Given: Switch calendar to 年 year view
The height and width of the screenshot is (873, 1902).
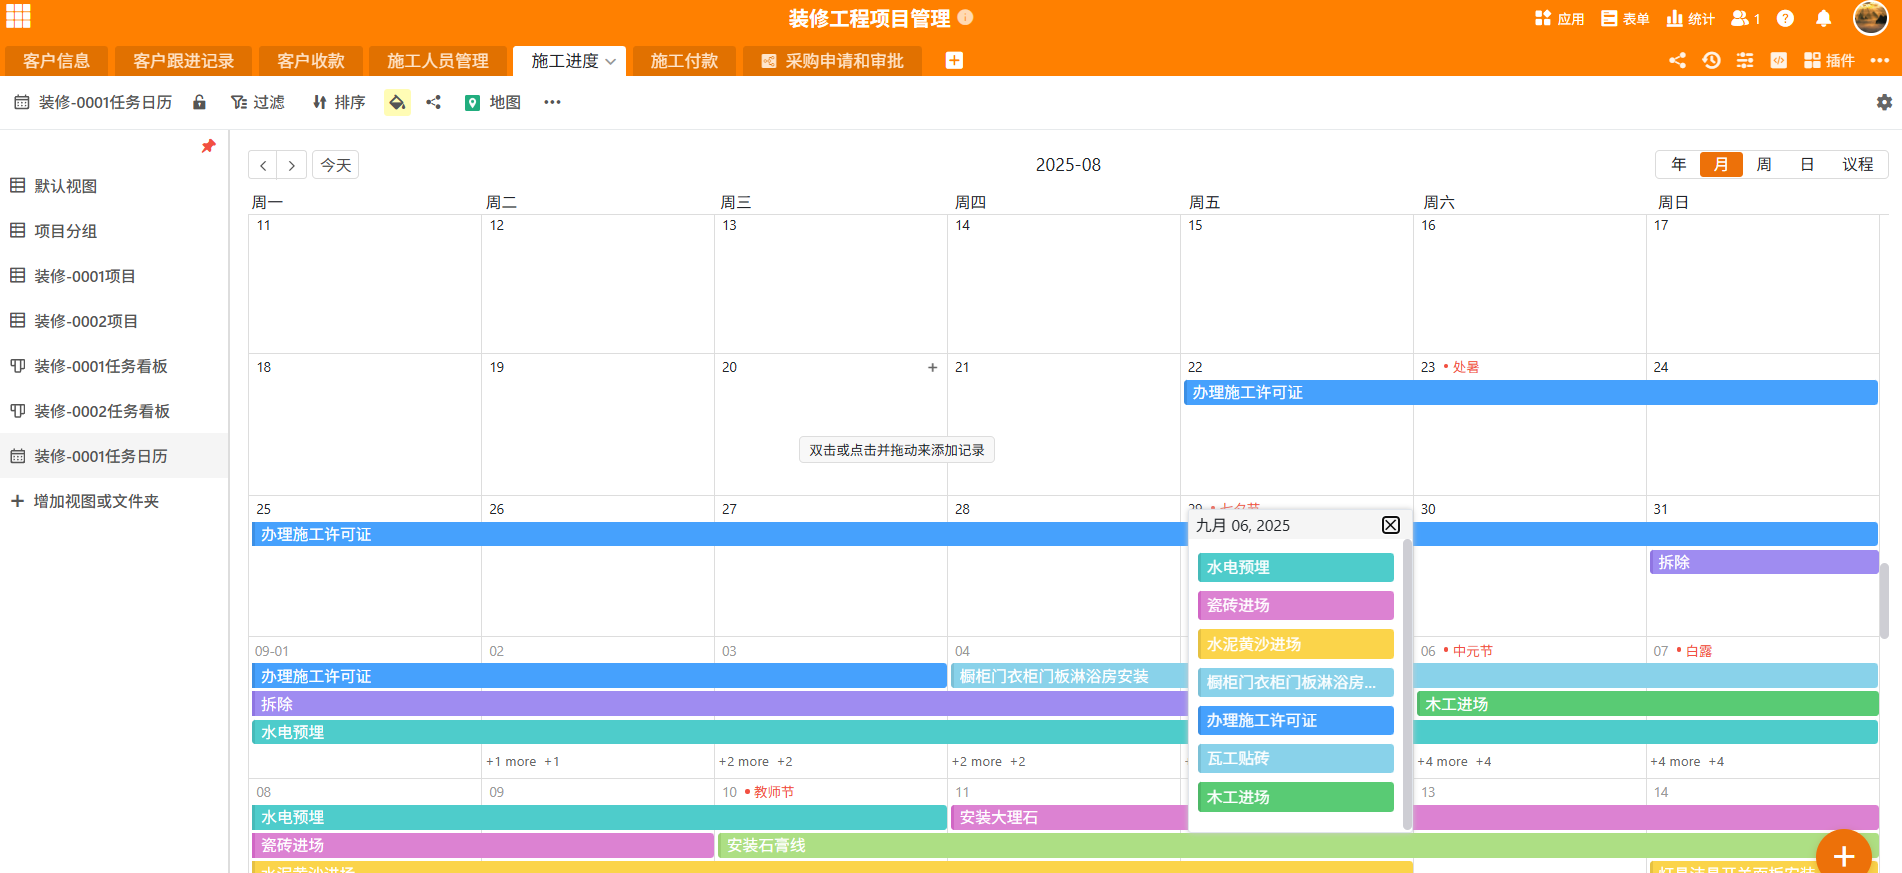Looking at the screenshot, I should [x=1678, y=164].
